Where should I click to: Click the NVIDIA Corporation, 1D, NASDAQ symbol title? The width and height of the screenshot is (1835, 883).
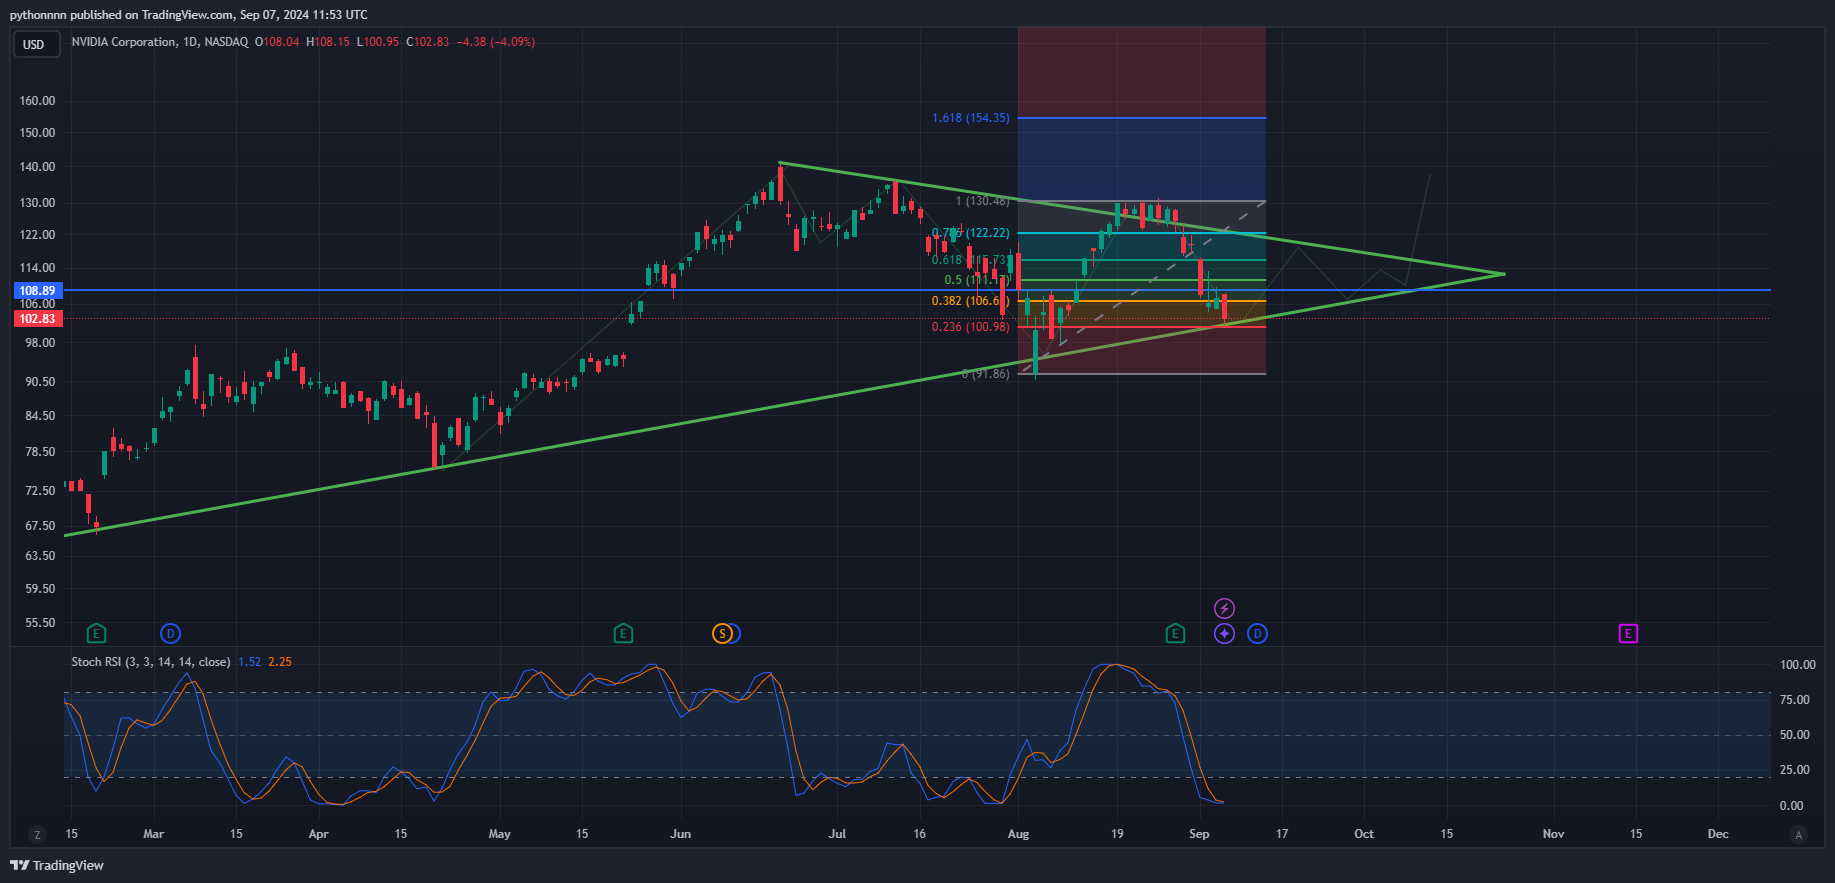point(160,42)
